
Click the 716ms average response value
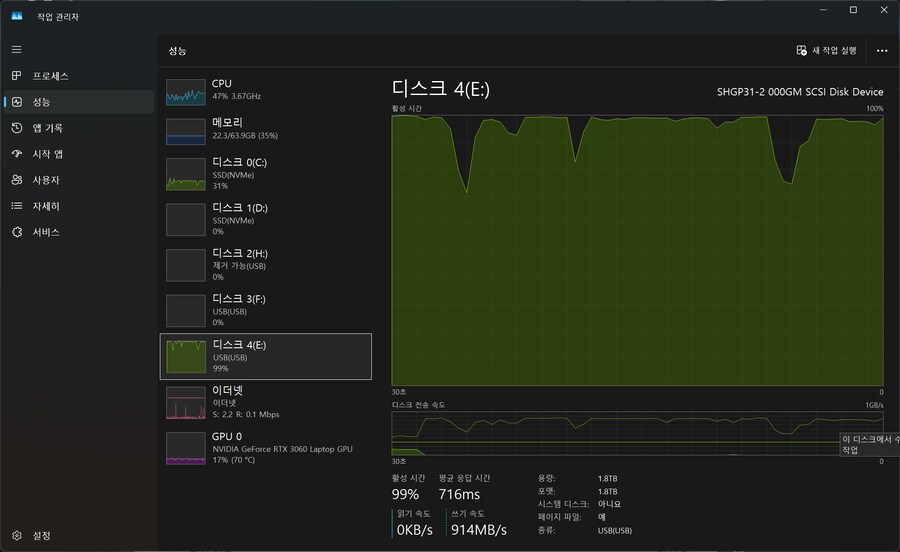[x=459, y=494]
